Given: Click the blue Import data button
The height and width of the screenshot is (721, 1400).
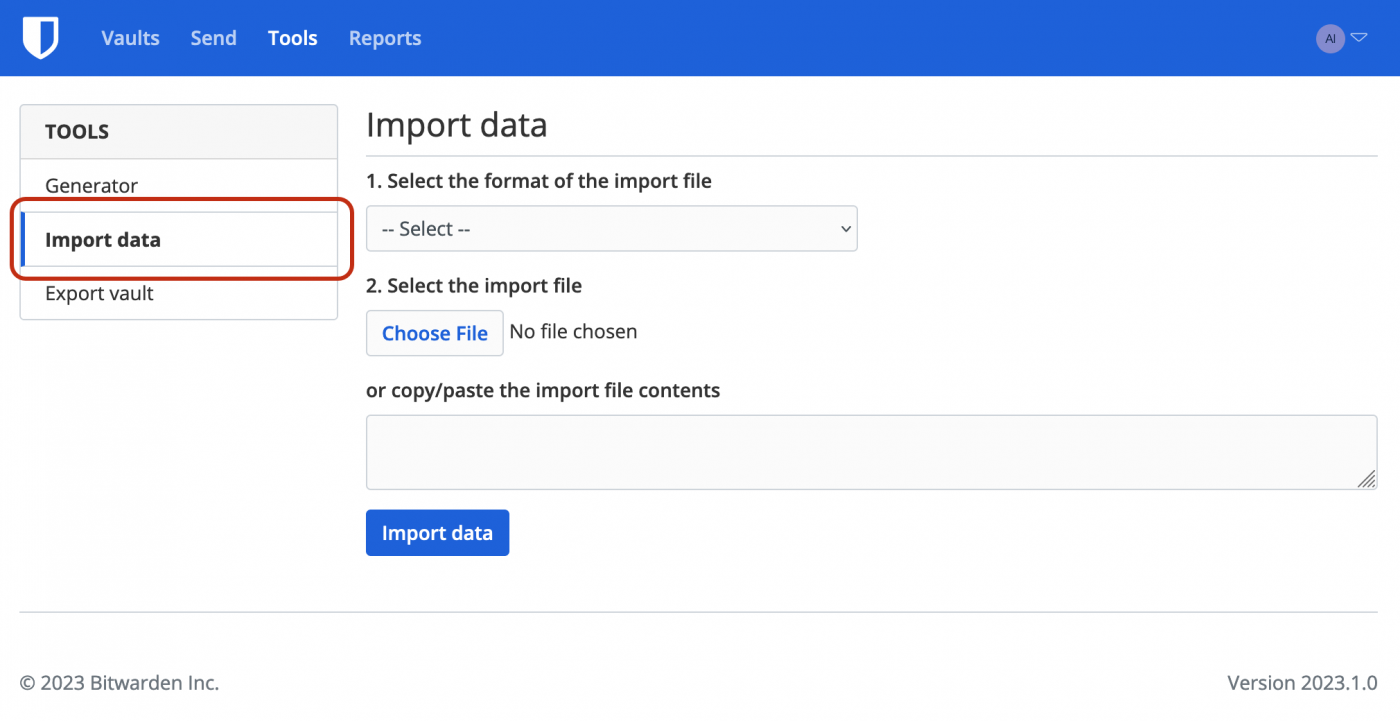Looking at the screenshot, I should click(437, 533).
